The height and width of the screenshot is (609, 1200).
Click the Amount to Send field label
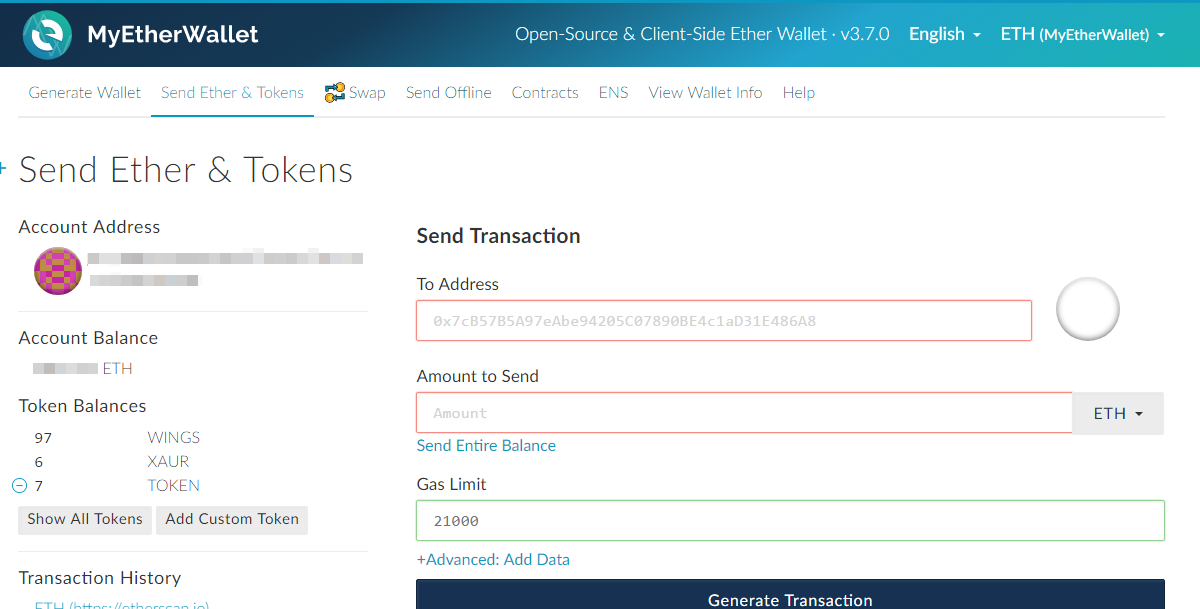[478, 376]
